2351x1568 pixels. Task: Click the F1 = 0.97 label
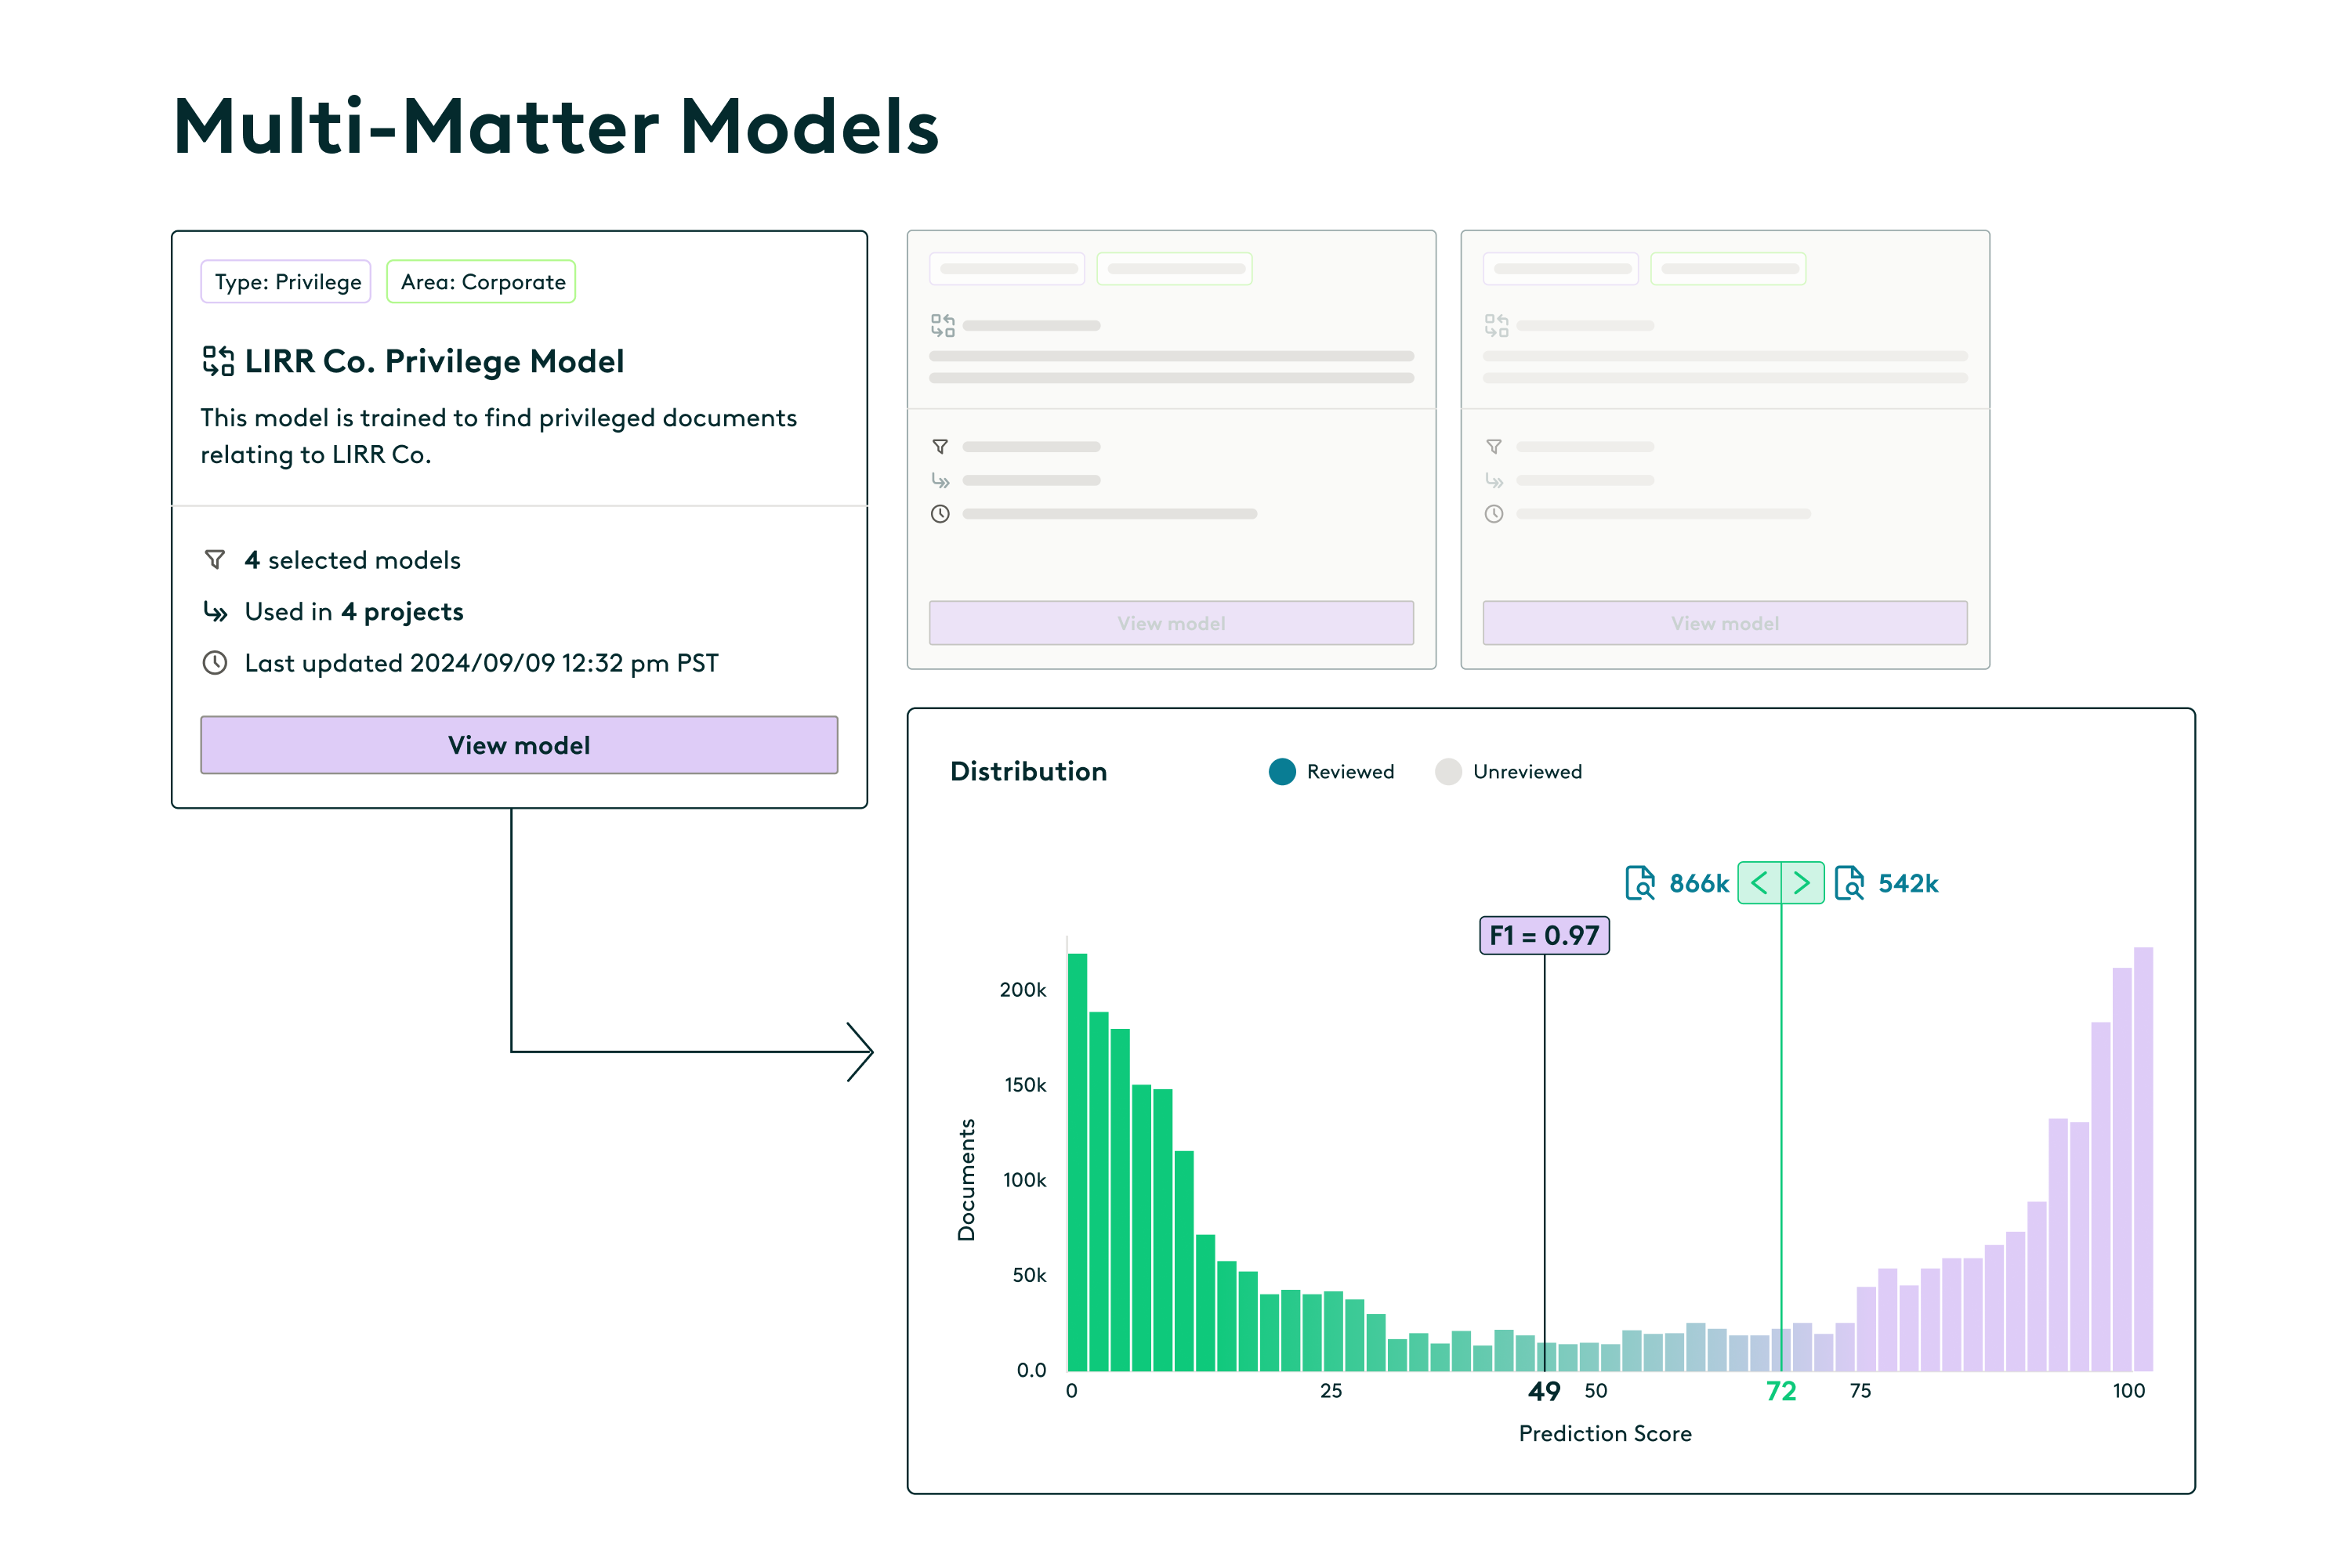tap(1544, 936)
